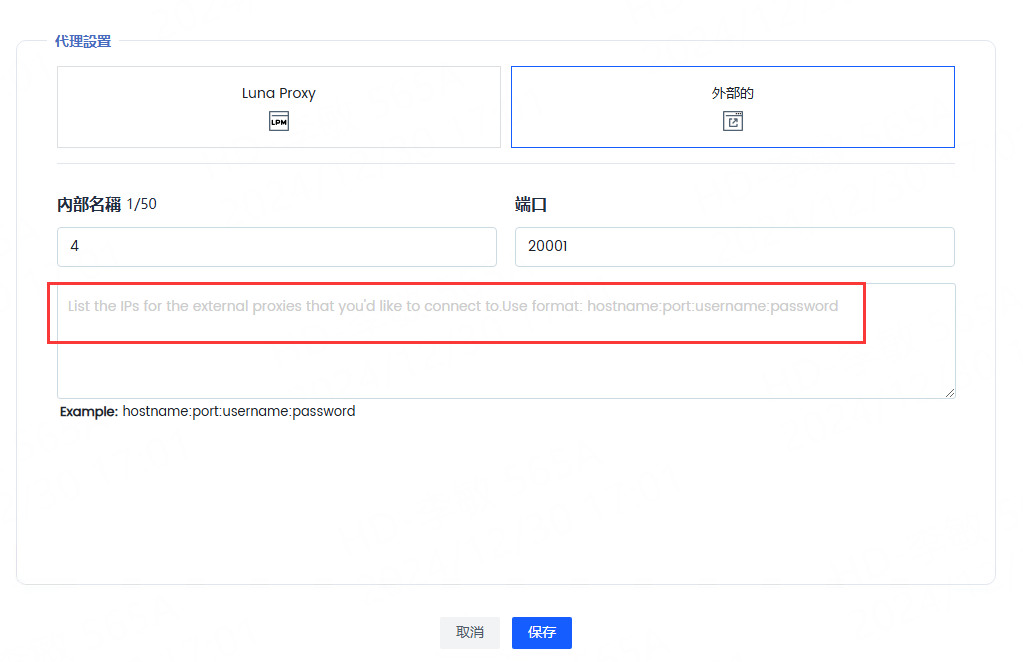Grab the textarea resize handle corner
This screenshot has width=1023, height=662.
point(949,392)
